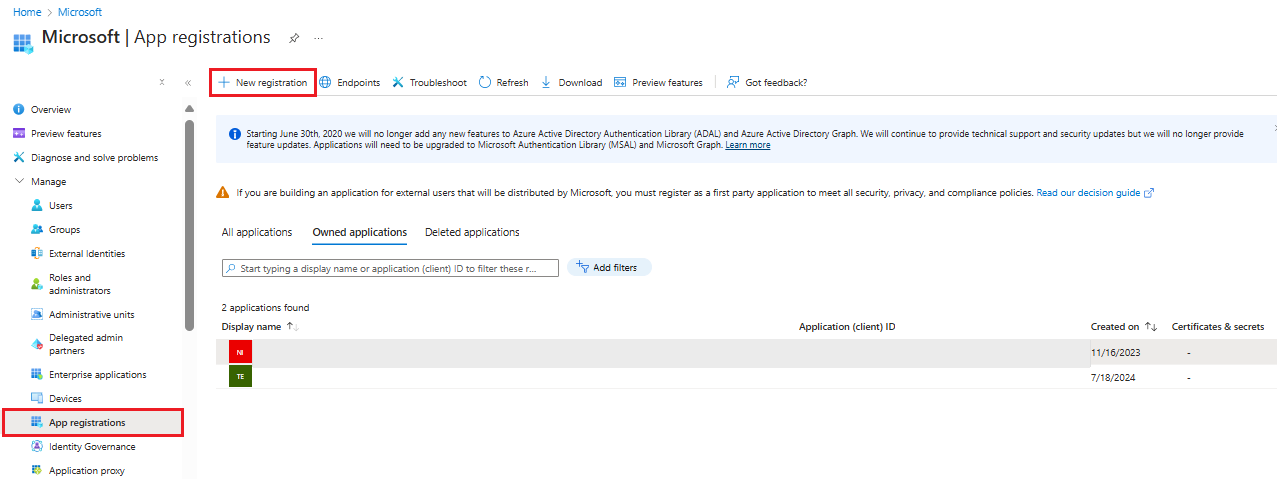The height and width of the screenshot is (479, 1277).
Task: Click Learn more in the ADAL notice
Action: coord(748,145)
